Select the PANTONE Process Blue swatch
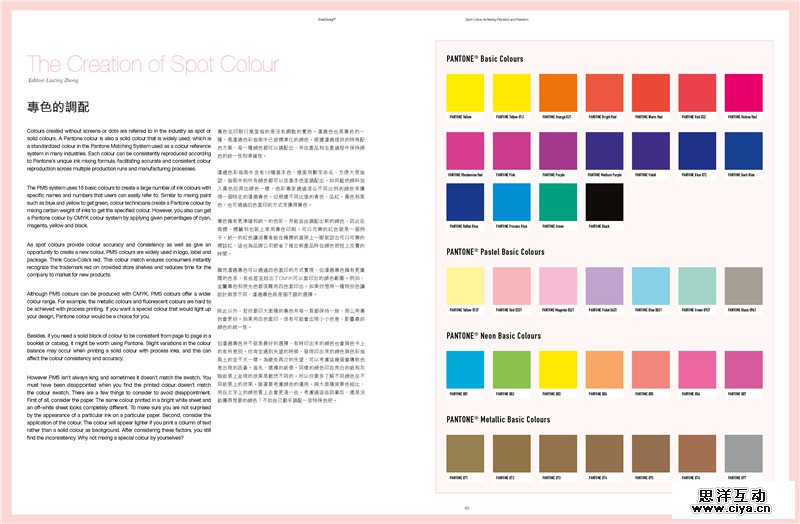This screenshot has width=800, height=524. point(511,202)
